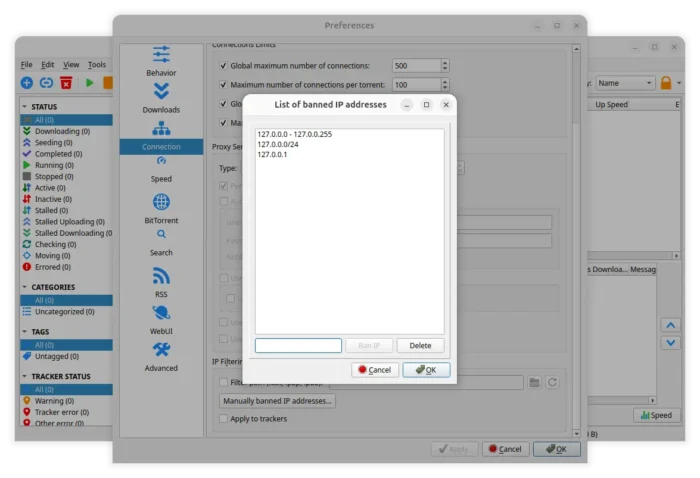Click the Preferences vertical scrollbar
The width and height of the screenshot is (700, 478).
(576, 241)
